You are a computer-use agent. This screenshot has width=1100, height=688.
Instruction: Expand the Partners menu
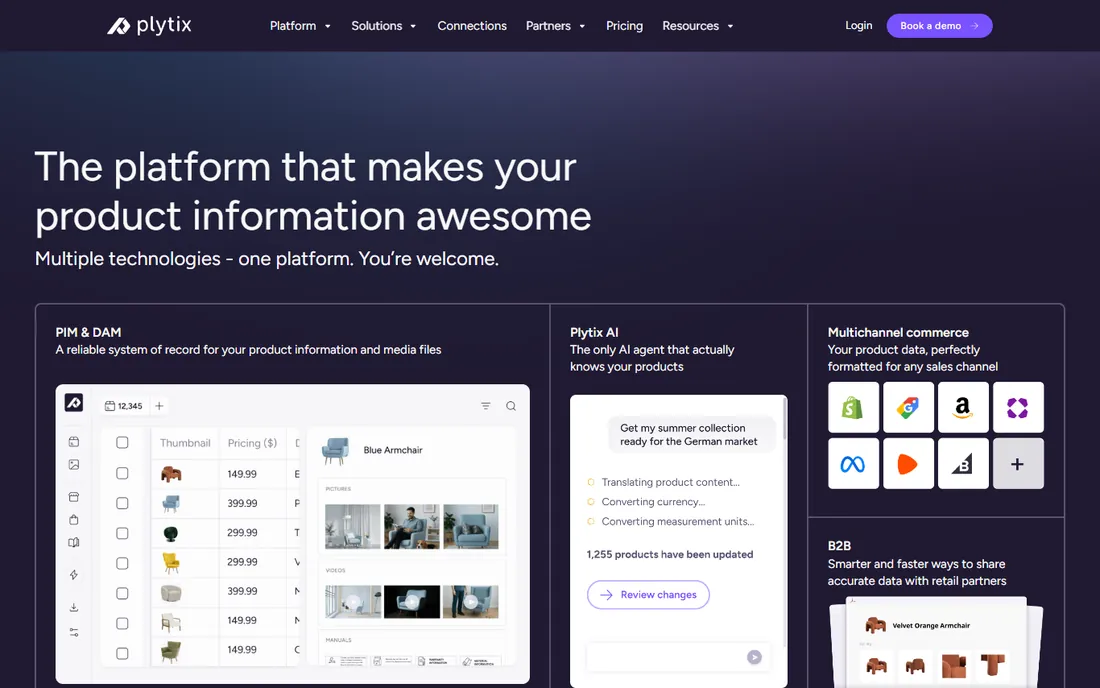tap(556, 26)
